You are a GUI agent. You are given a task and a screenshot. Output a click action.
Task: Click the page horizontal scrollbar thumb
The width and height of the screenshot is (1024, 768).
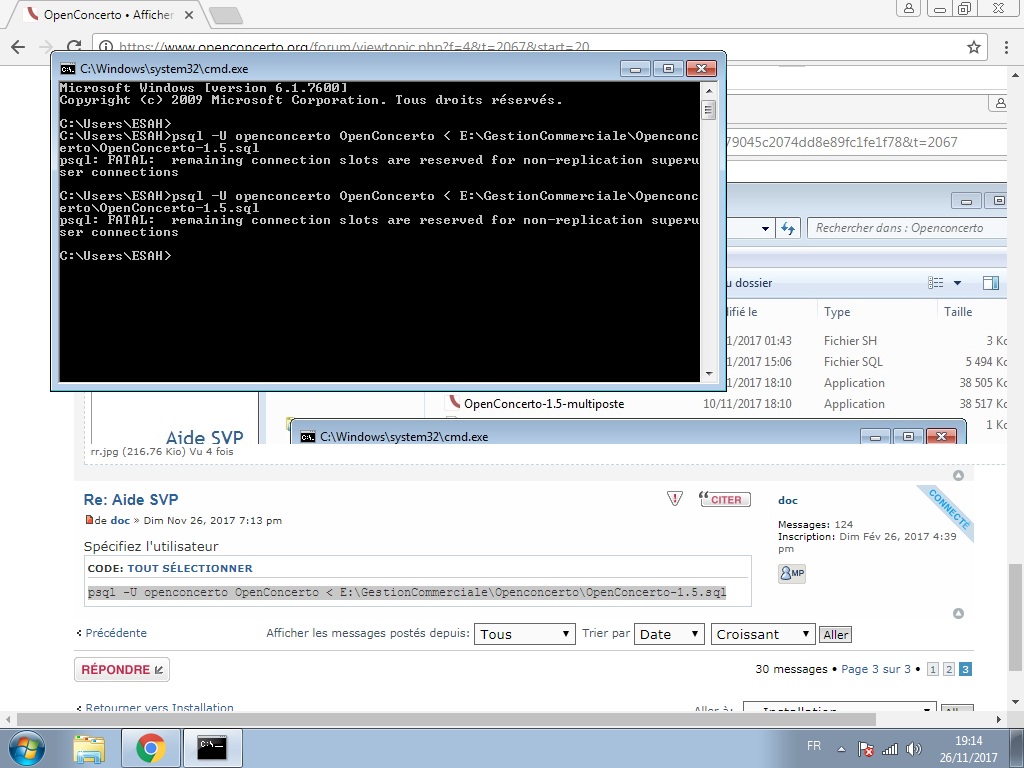[x=446, y=719]
